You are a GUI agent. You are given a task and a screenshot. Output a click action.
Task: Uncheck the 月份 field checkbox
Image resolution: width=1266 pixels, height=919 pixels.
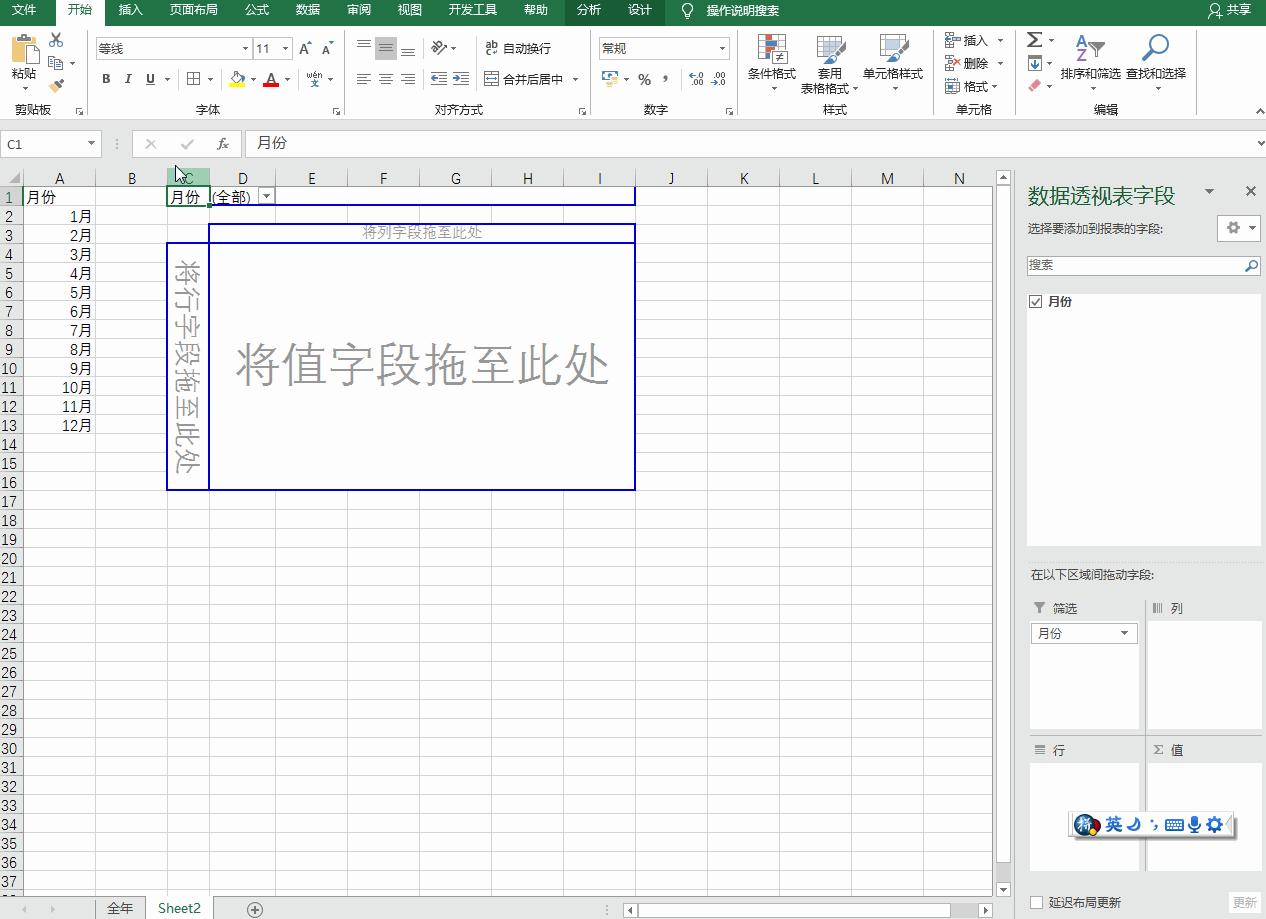click(1037, 301)
